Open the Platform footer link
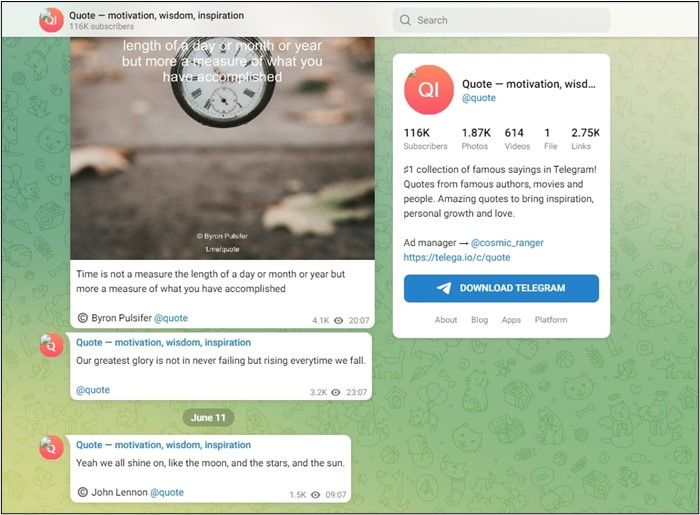 [551, 320]
